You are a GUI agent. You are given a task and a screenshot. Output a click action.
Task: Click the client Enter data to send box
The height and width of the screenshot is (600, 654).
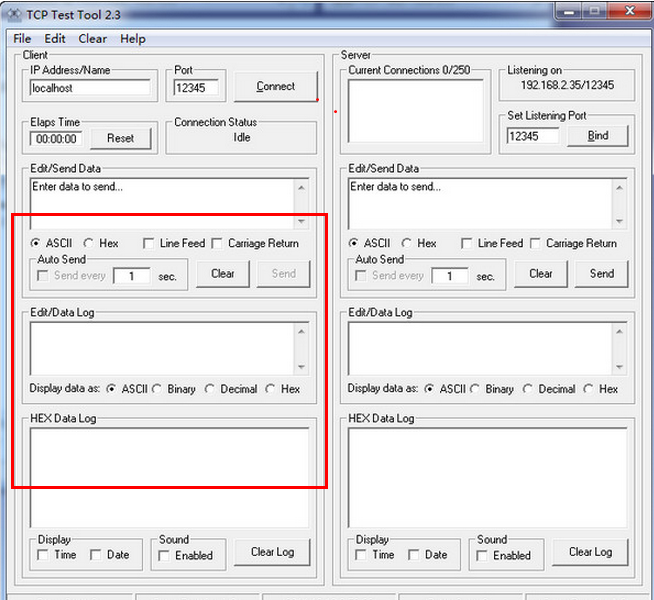coord(162,203)
